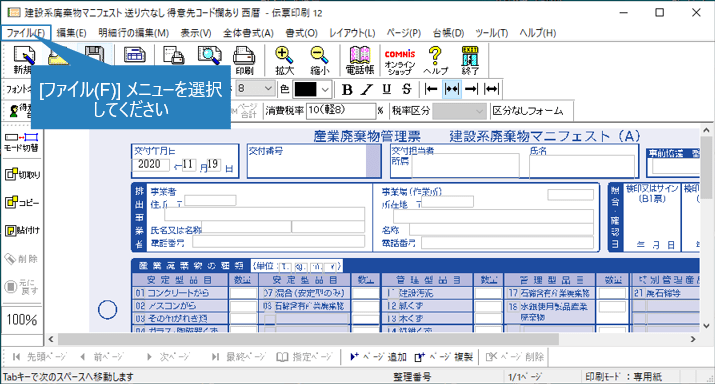
Task: Click the 貼付け paste icon
Action: click(x=22, y=230)
